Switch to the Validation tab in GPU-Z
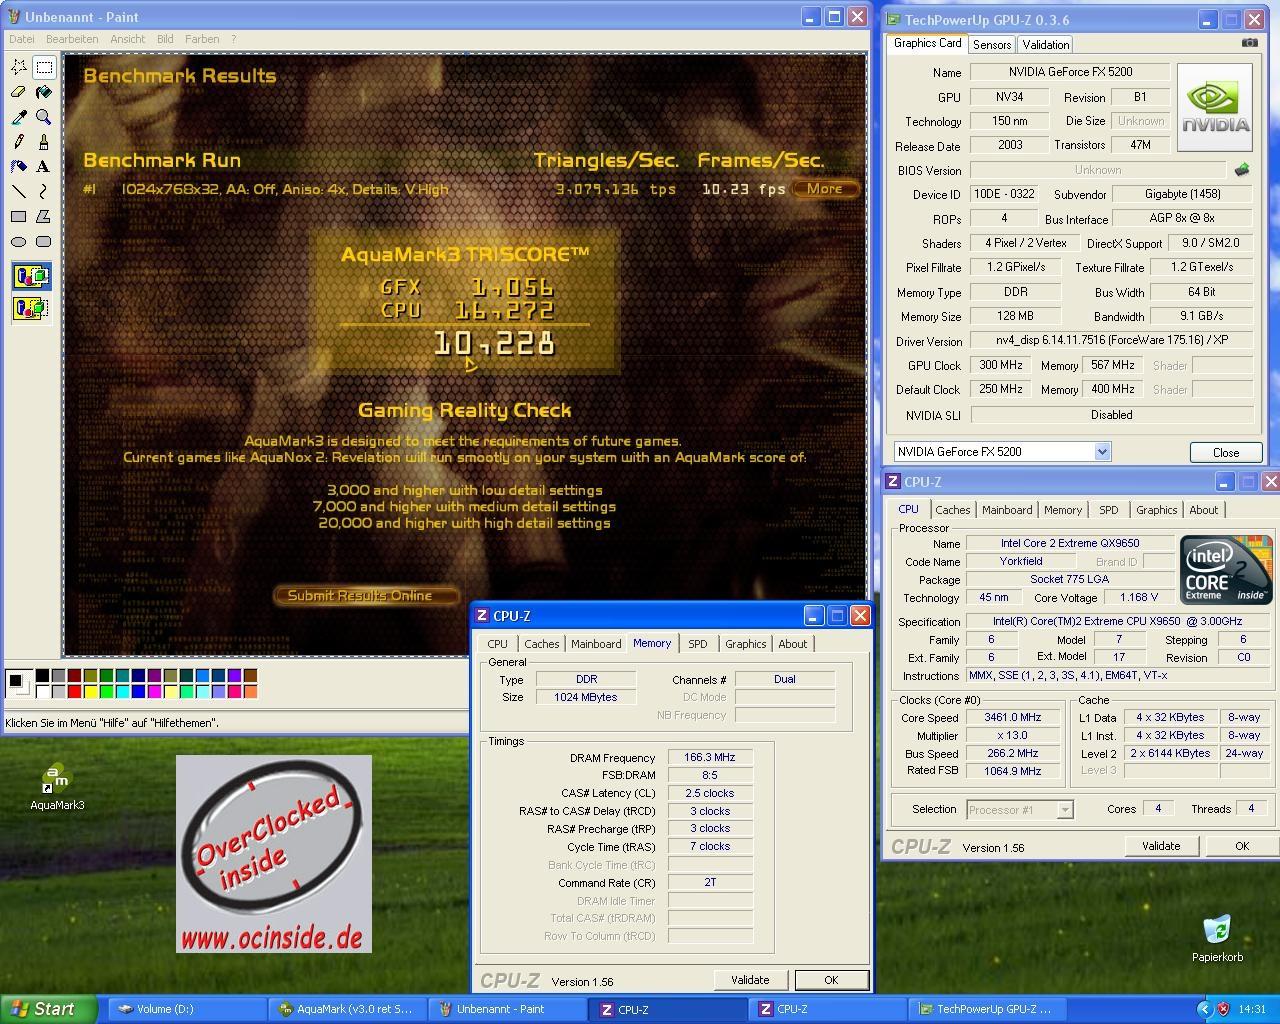 1046,45
